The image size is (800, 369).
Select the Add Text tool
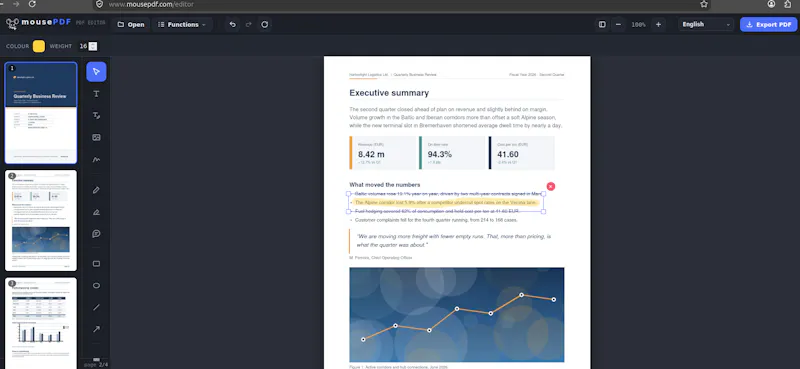click(96, 94)
